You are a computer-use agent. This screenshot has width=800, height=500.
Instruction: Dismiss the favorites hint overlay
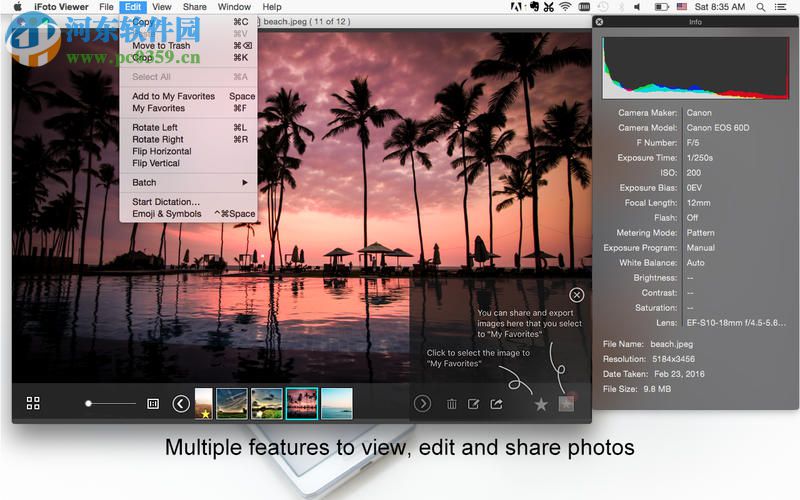point(577,295)
